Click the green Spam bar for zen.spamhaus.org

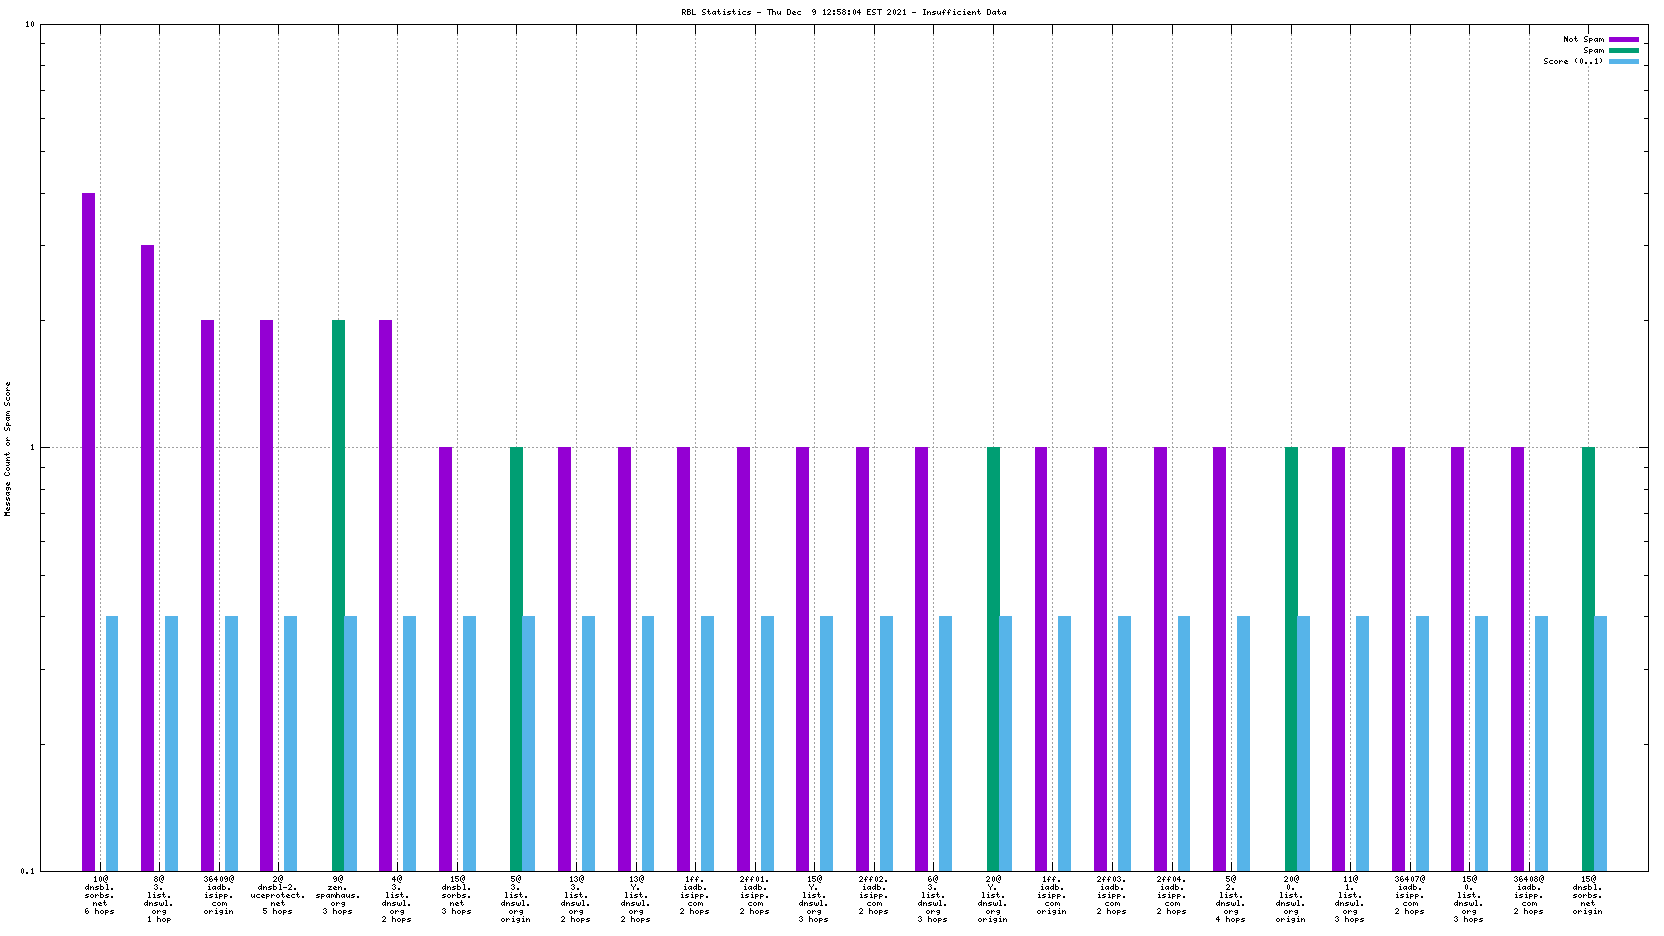point(339,594)
